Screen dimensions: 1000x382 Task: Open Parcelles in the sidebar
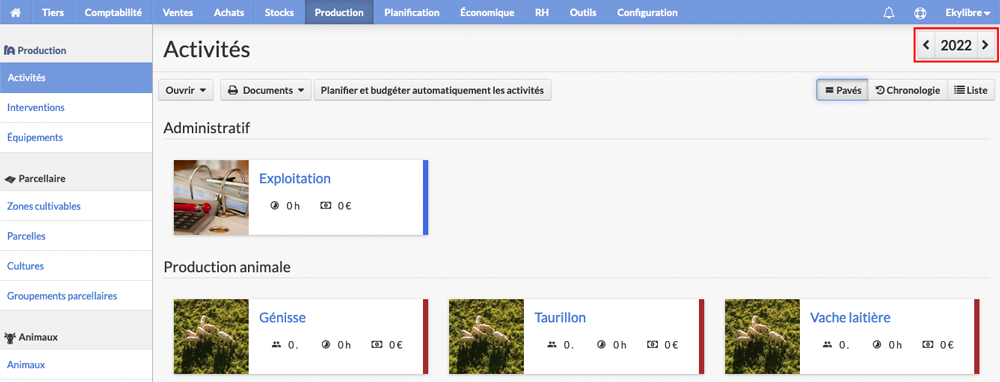point(76,236)
